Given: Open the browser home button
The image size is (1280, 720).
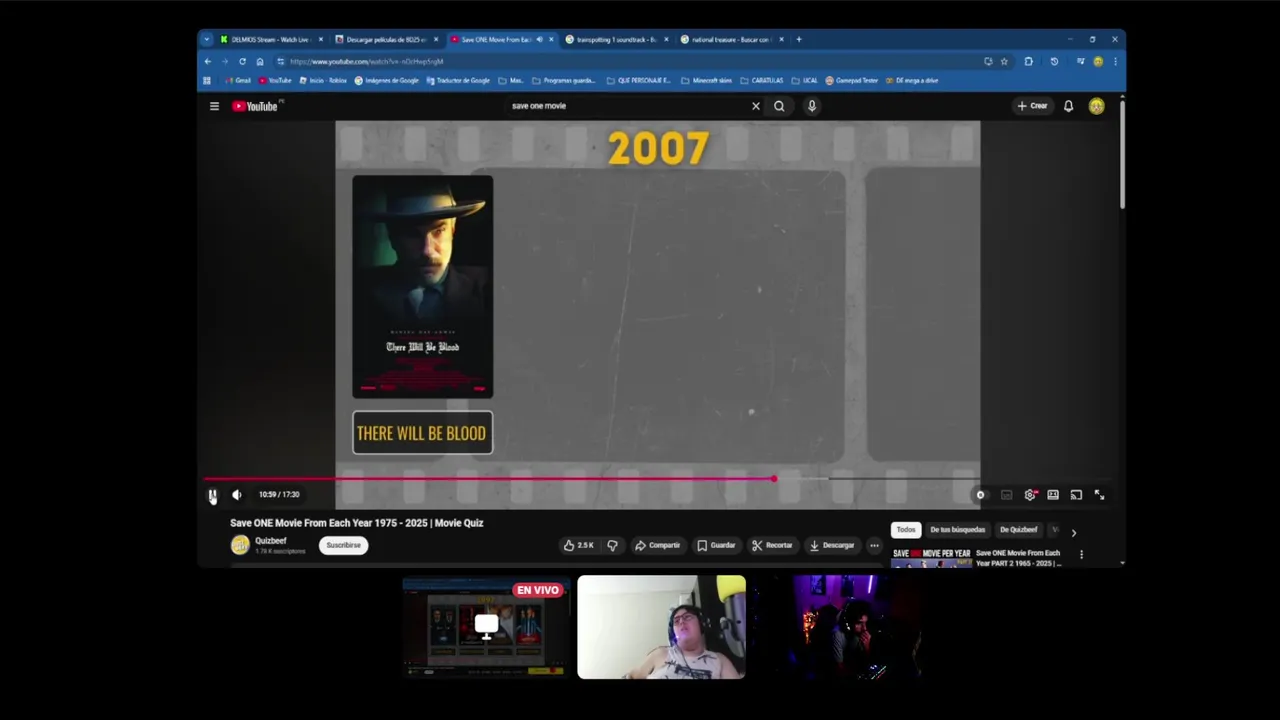Looking at the screenshot, I should click(260, 61).
